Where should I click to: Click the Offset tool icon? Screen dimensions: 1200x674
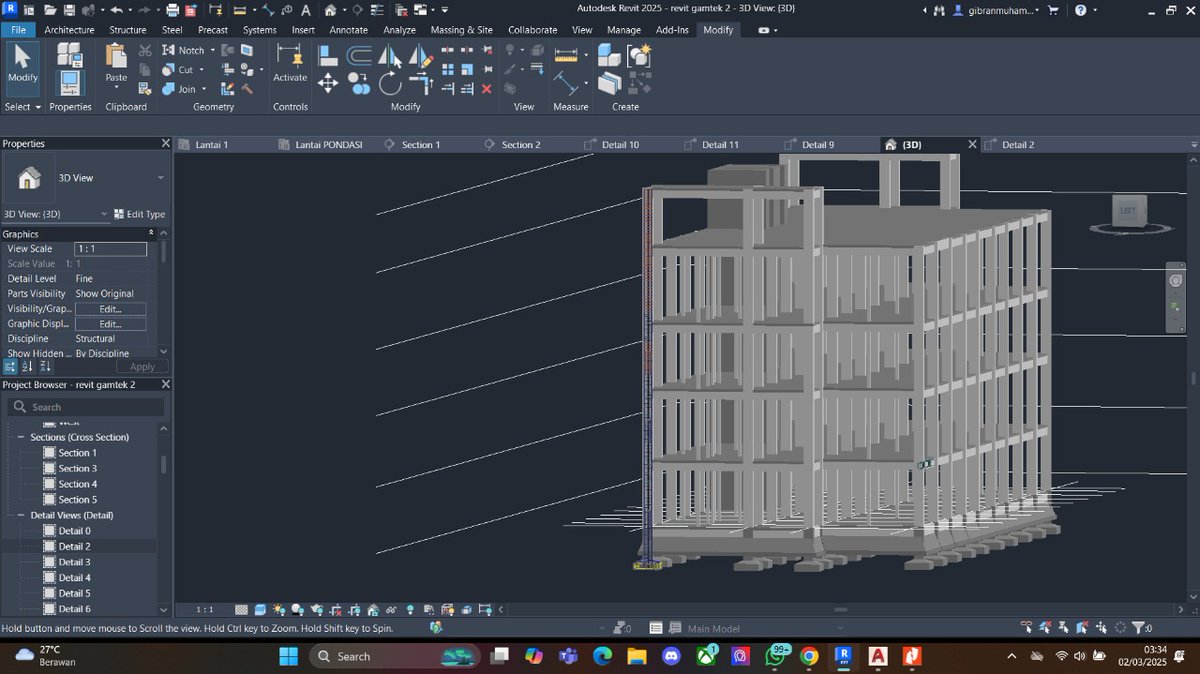(359, 57)
